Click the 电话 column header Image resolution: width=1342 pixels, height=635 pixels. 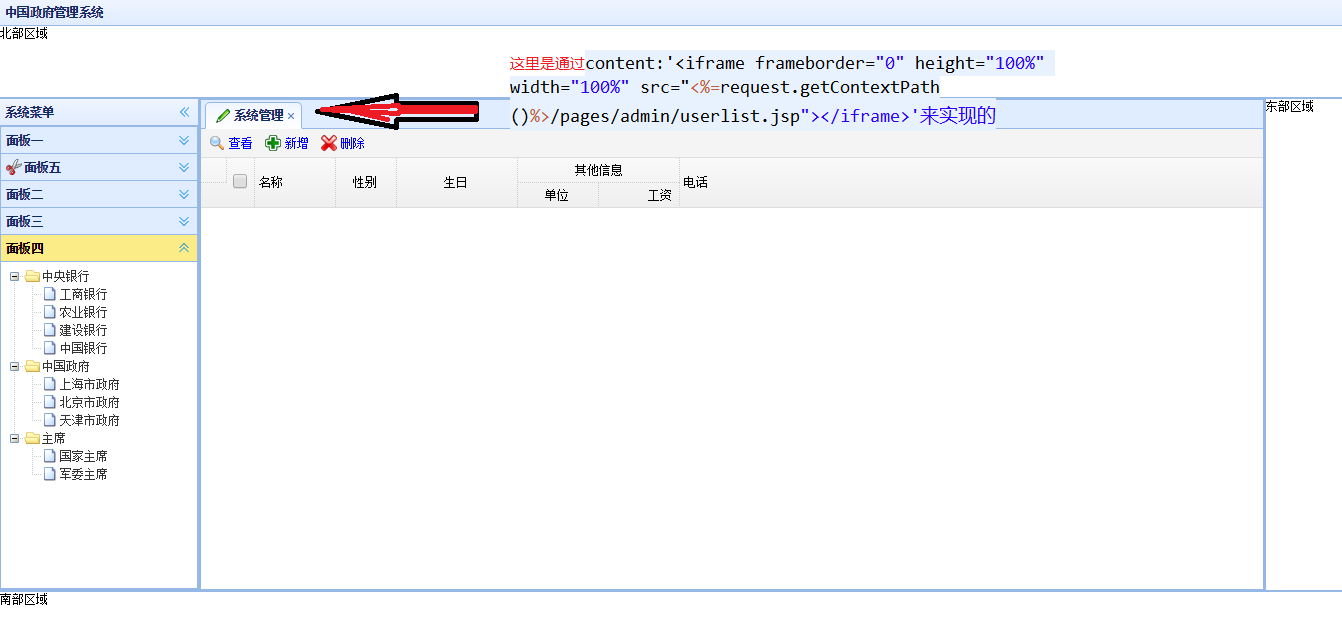tap(695, 182)
